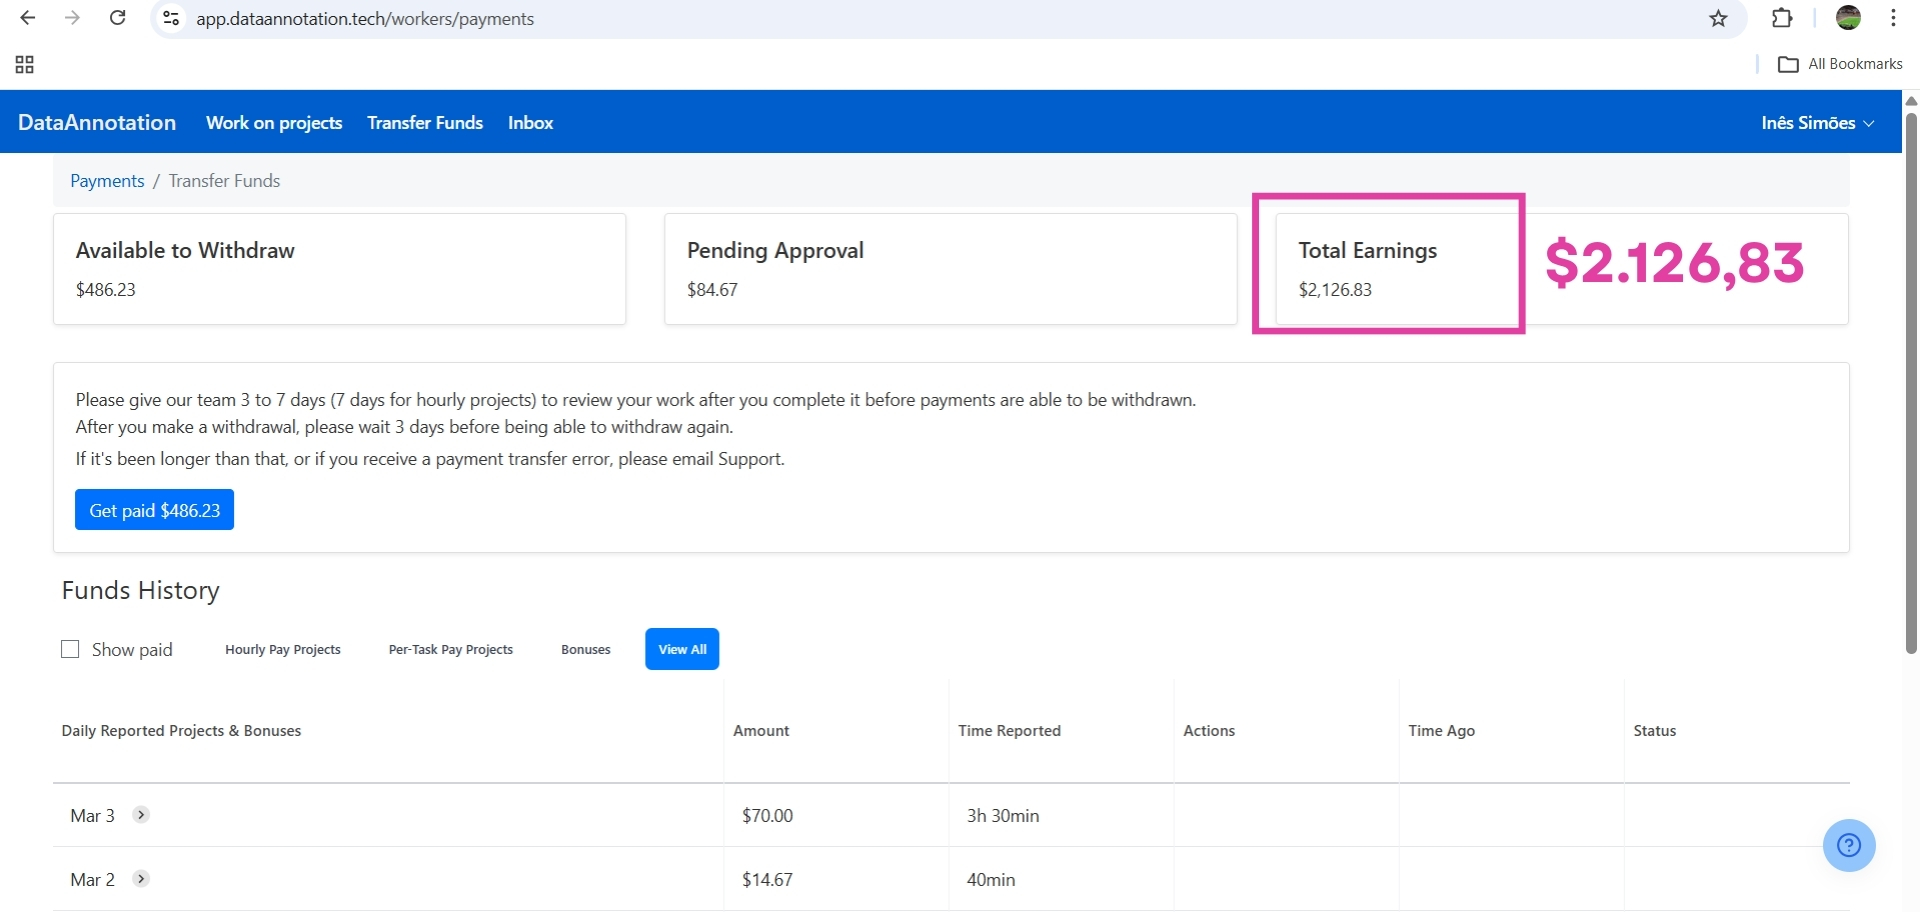Click the browser back navigation arrow
Screen dimensions: 1920x912
(x=27, y=18)
